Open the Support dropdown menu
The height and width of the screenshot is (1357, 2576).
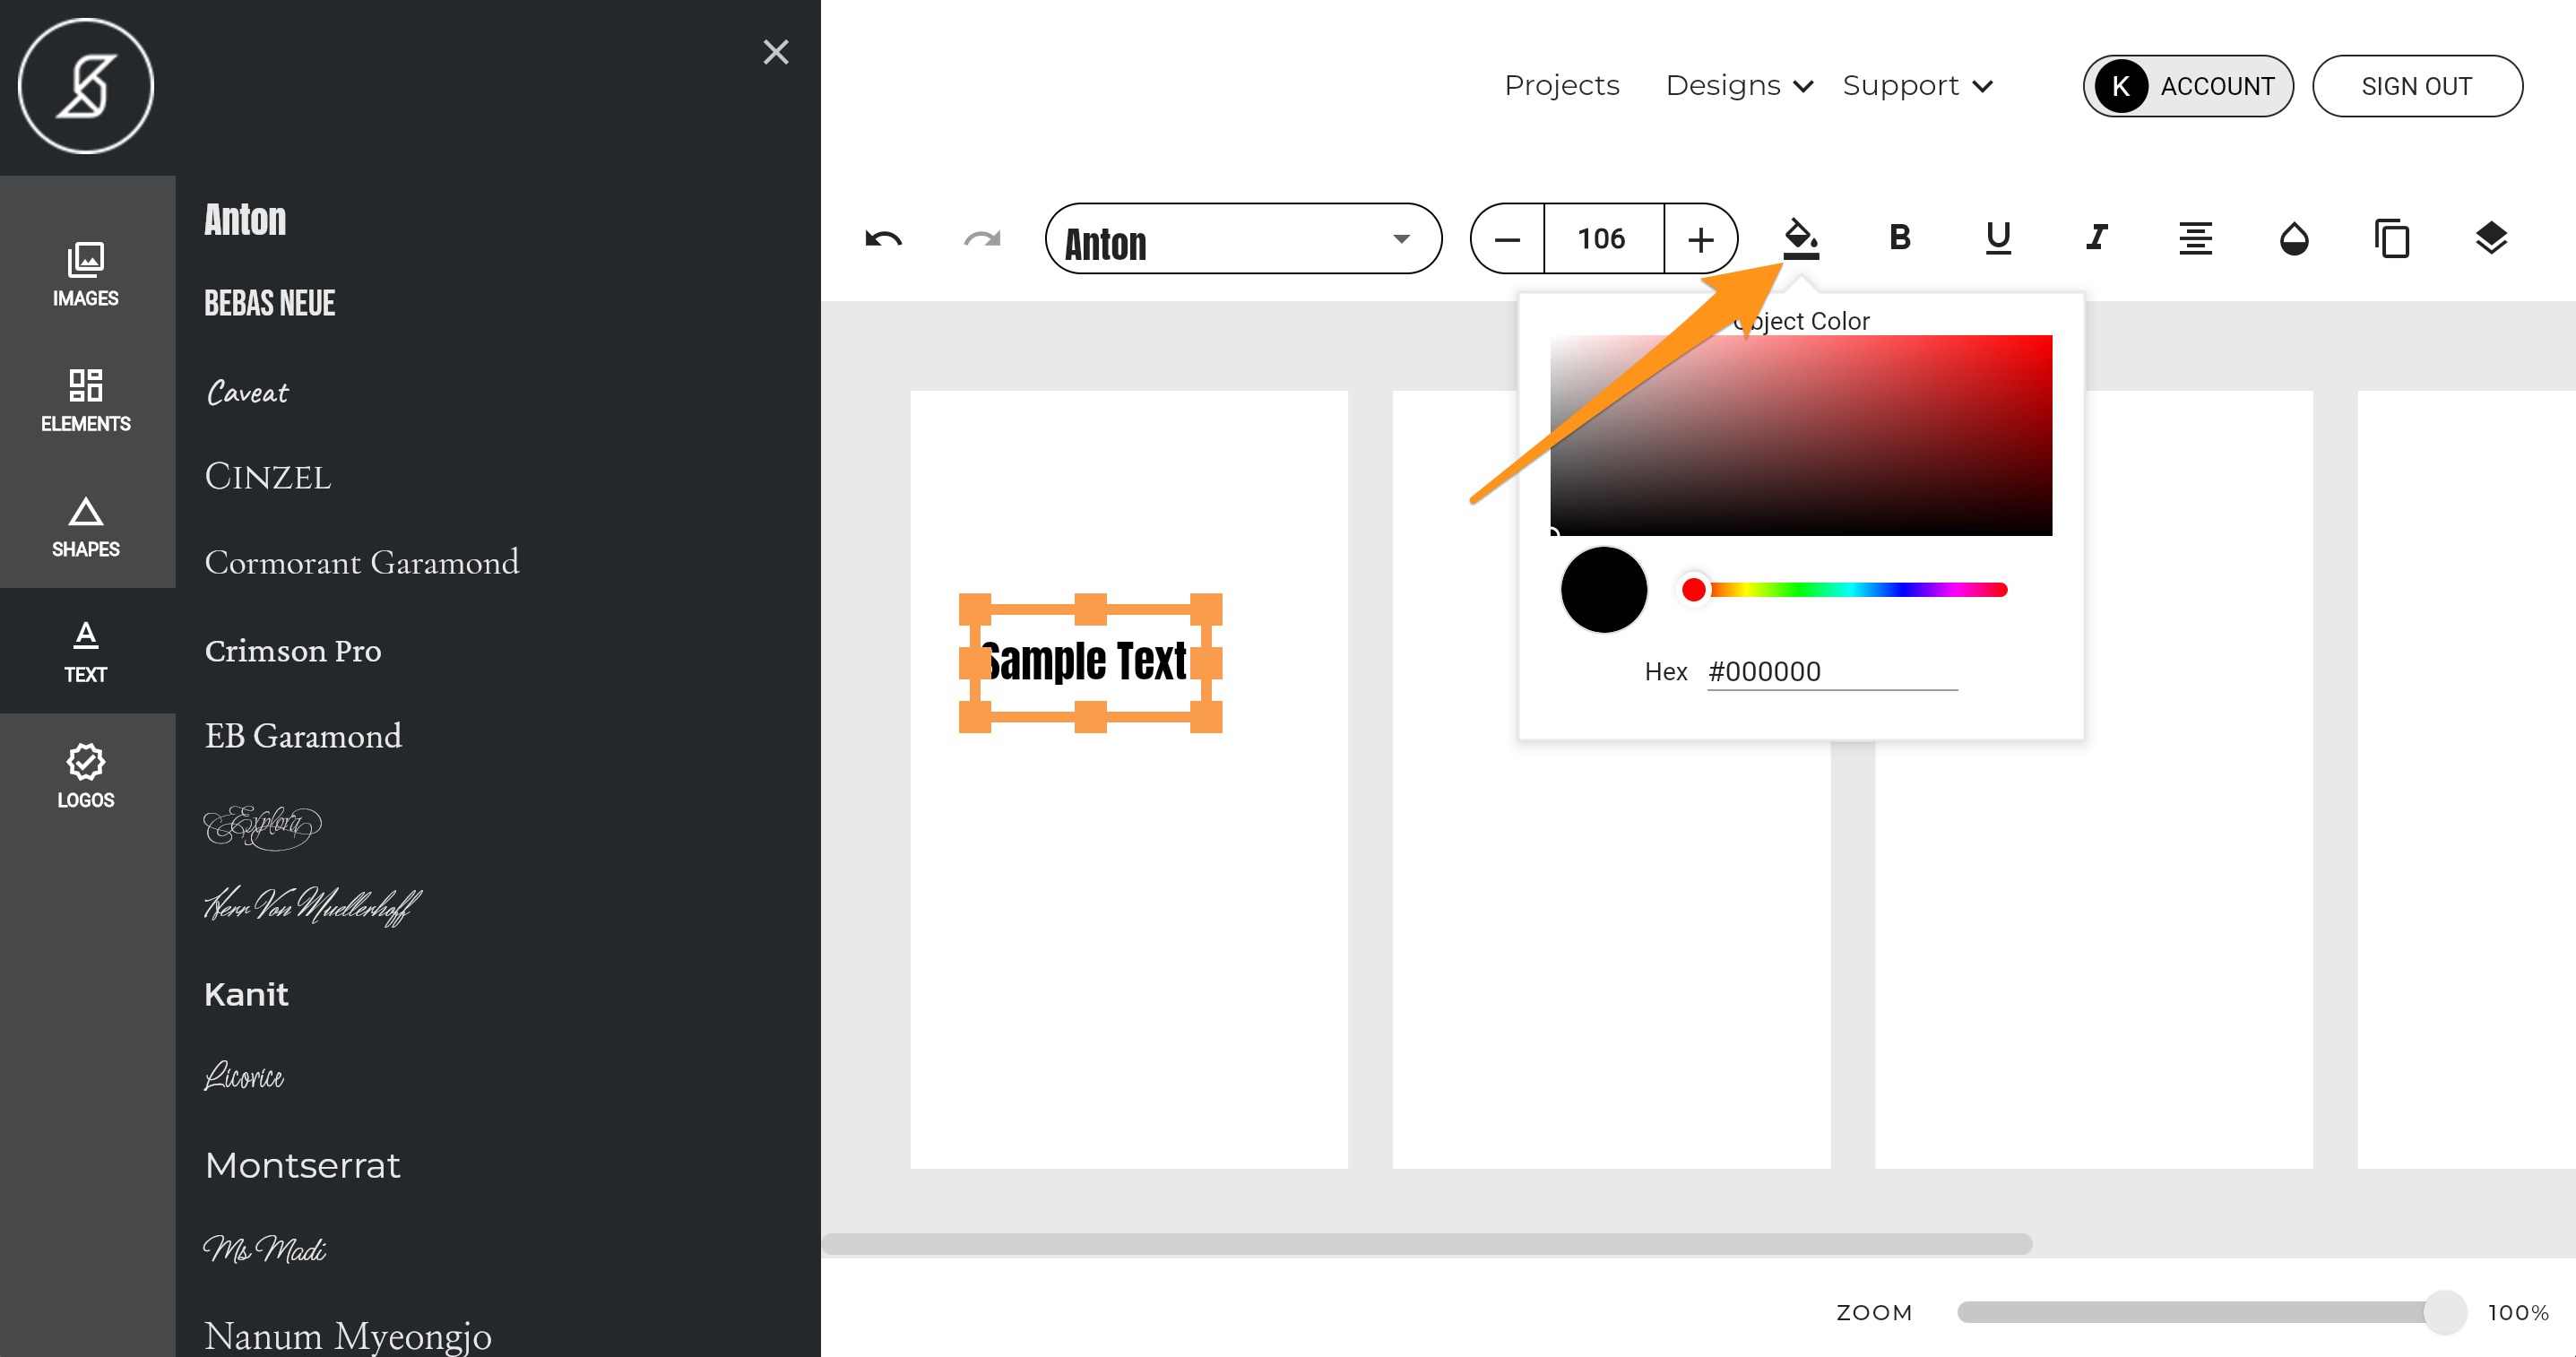(1917, 86)
